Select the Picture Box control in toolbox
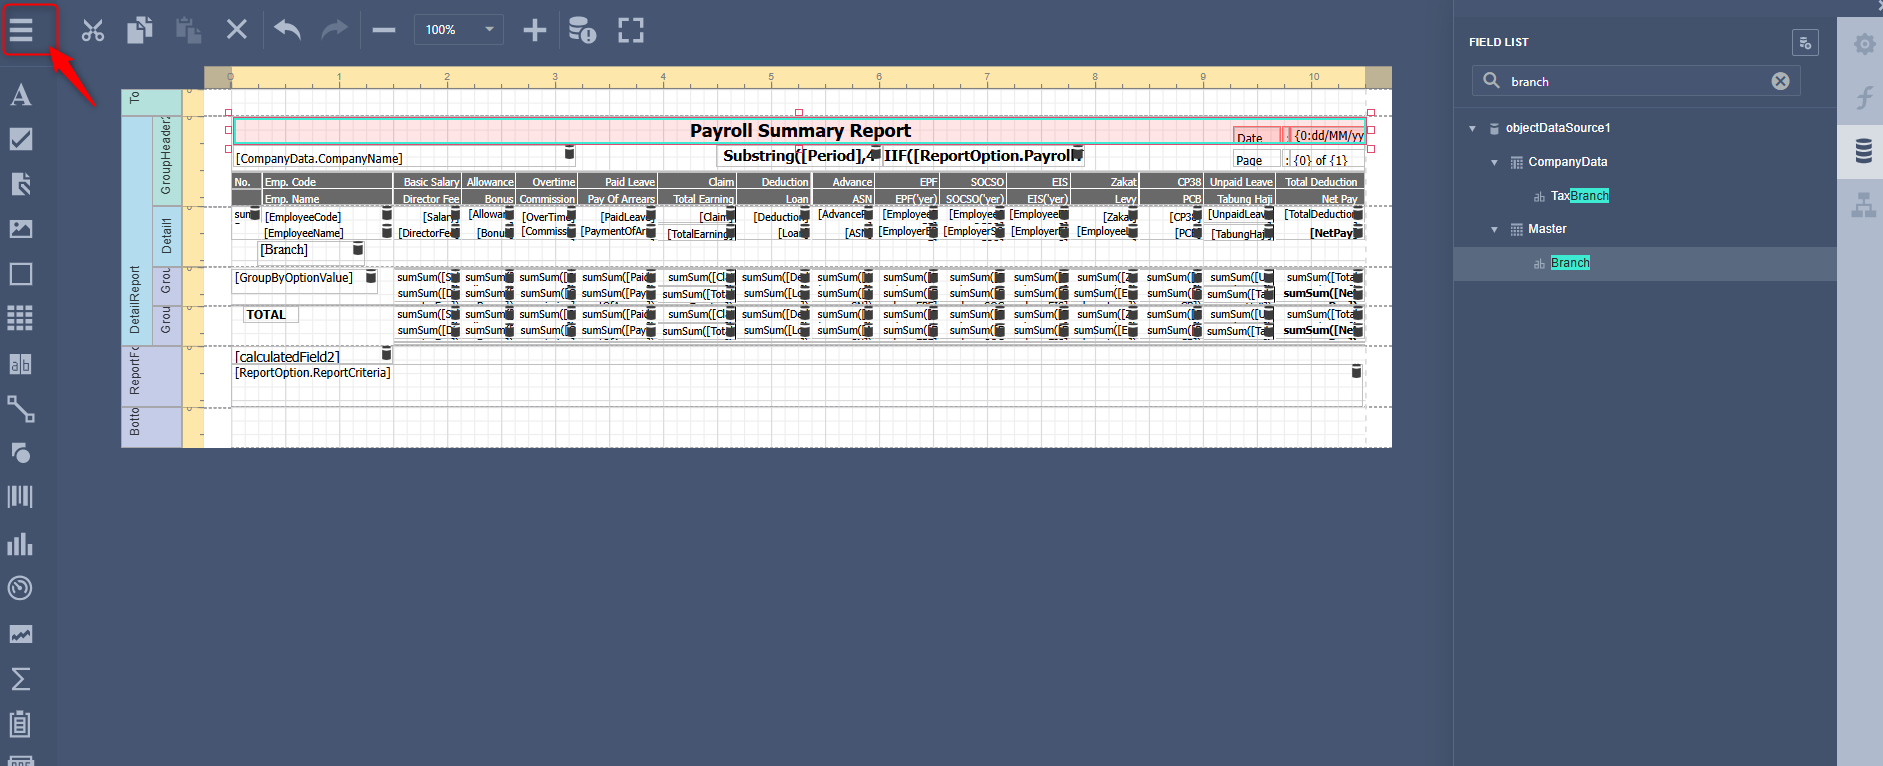 [20, 229]
